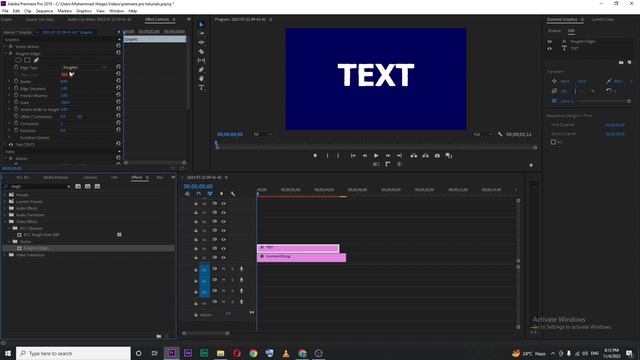The image size is (640, 360).
Task: Expand the Video Transitions folder
Action: click(5, 255)
